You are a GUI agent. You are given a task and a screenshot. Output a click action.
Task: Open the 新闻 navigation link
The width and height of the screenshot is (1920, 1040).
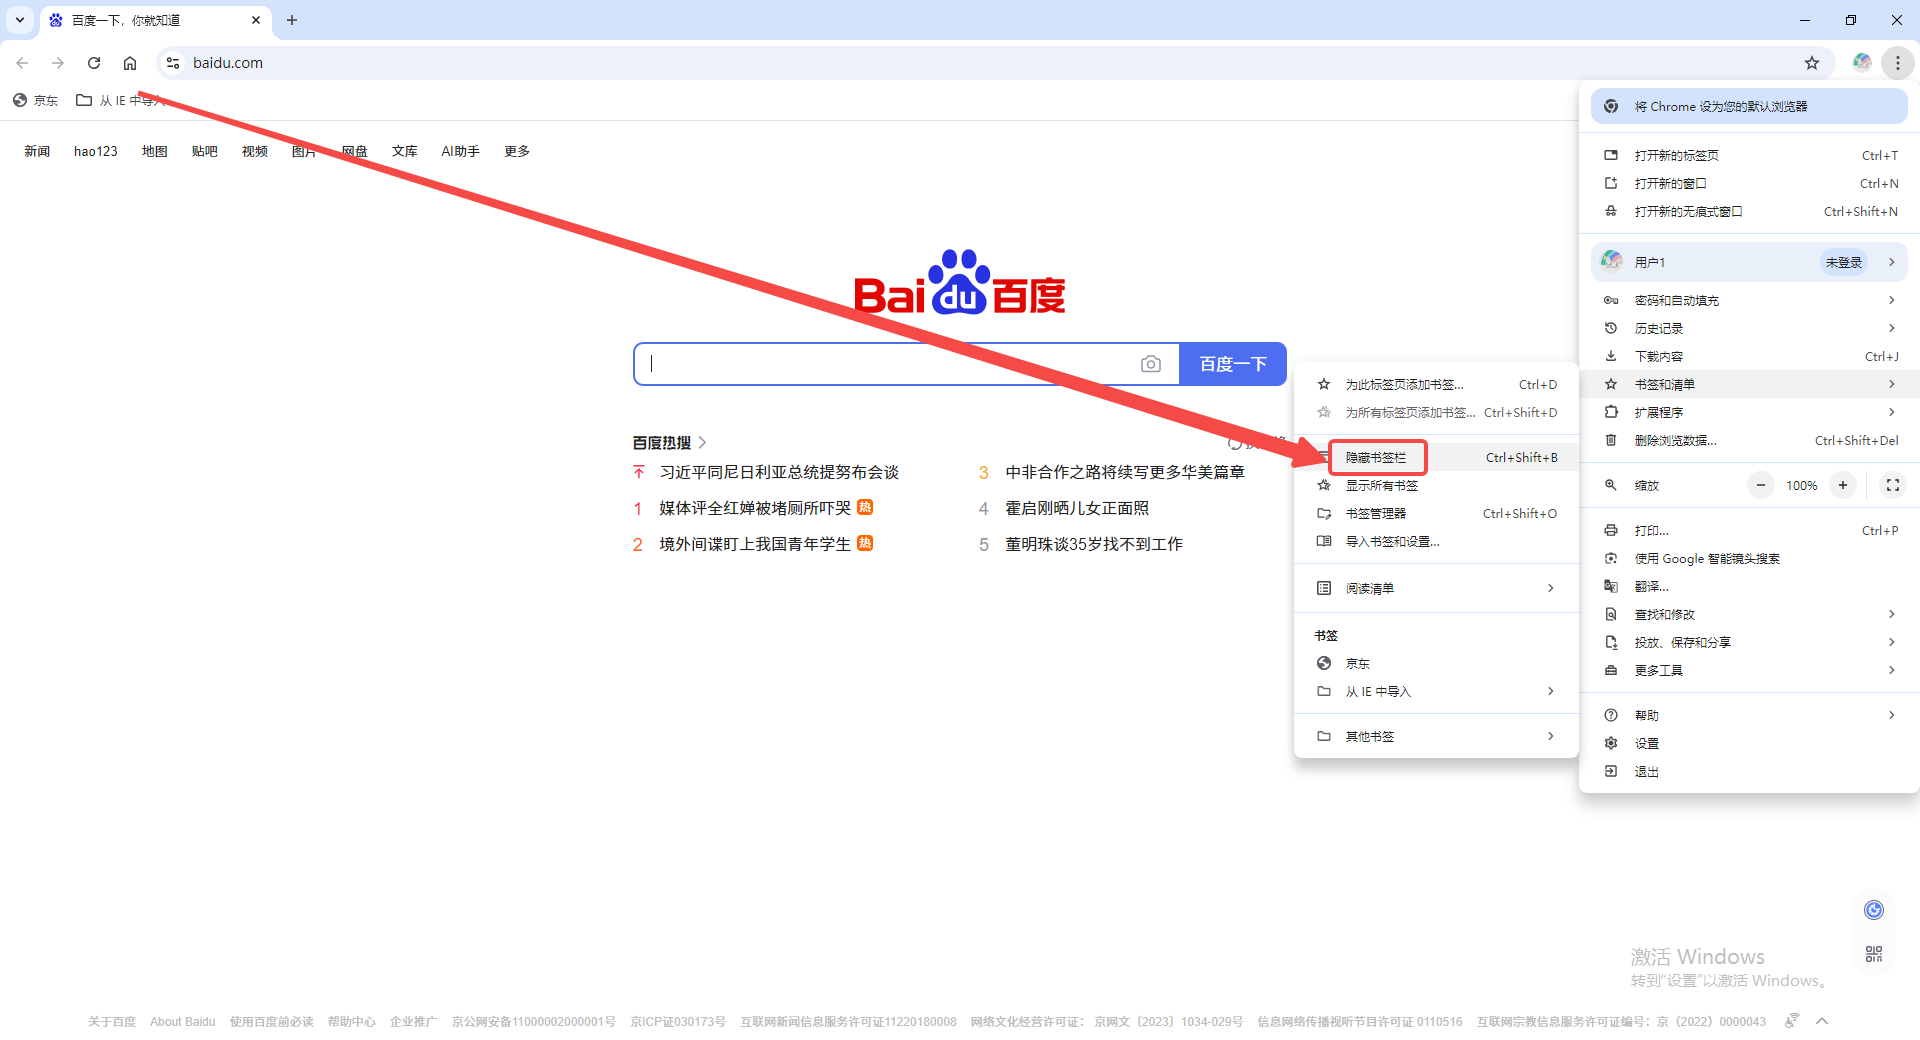pos(37,151)
